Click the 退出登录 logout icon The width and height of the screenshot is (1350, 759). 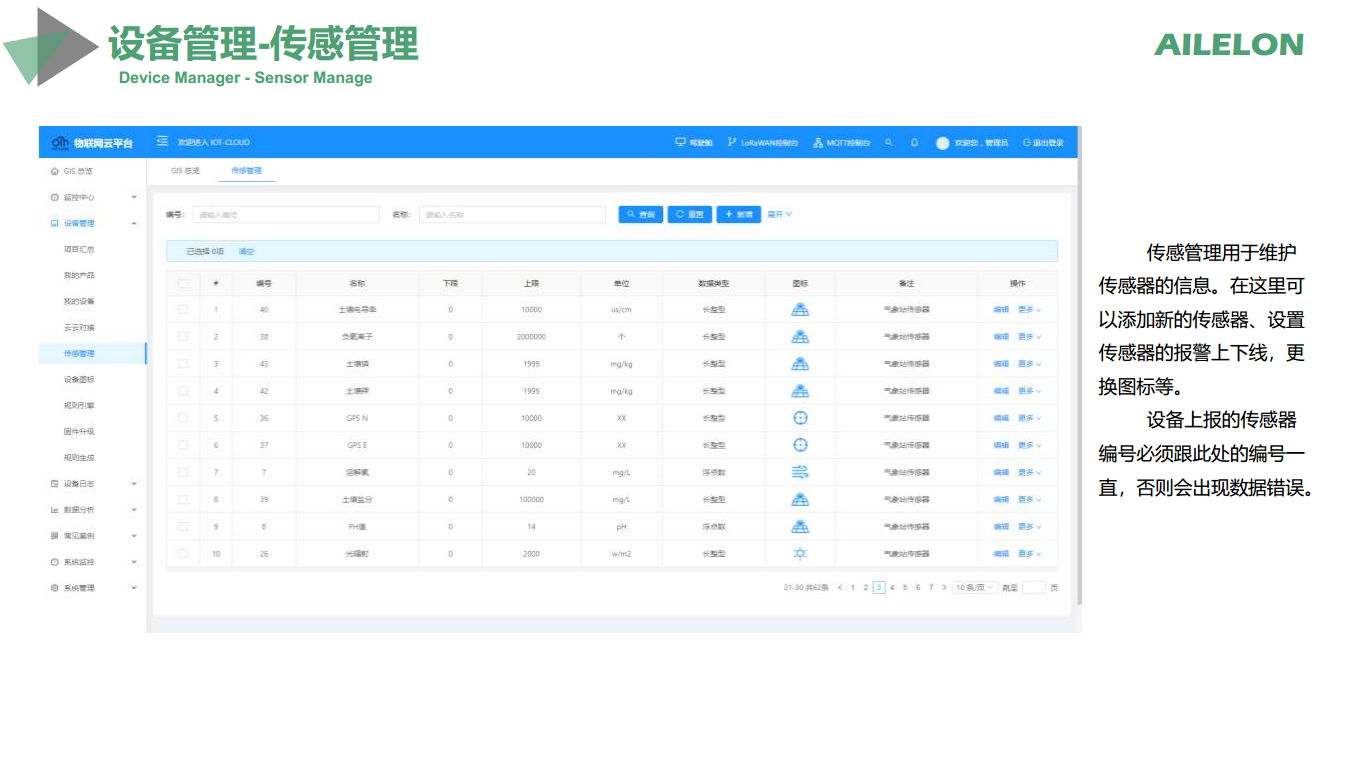(x=1026, y=143)
